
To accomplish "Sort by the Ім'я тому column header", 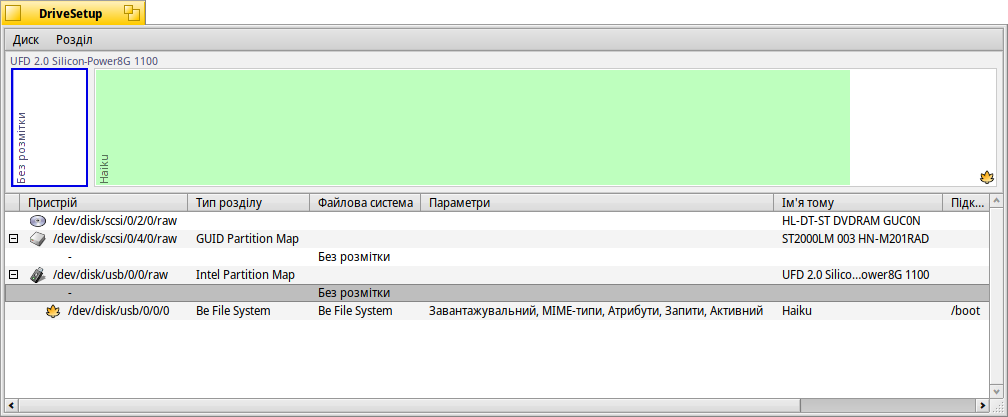I will tap(858, 203).
